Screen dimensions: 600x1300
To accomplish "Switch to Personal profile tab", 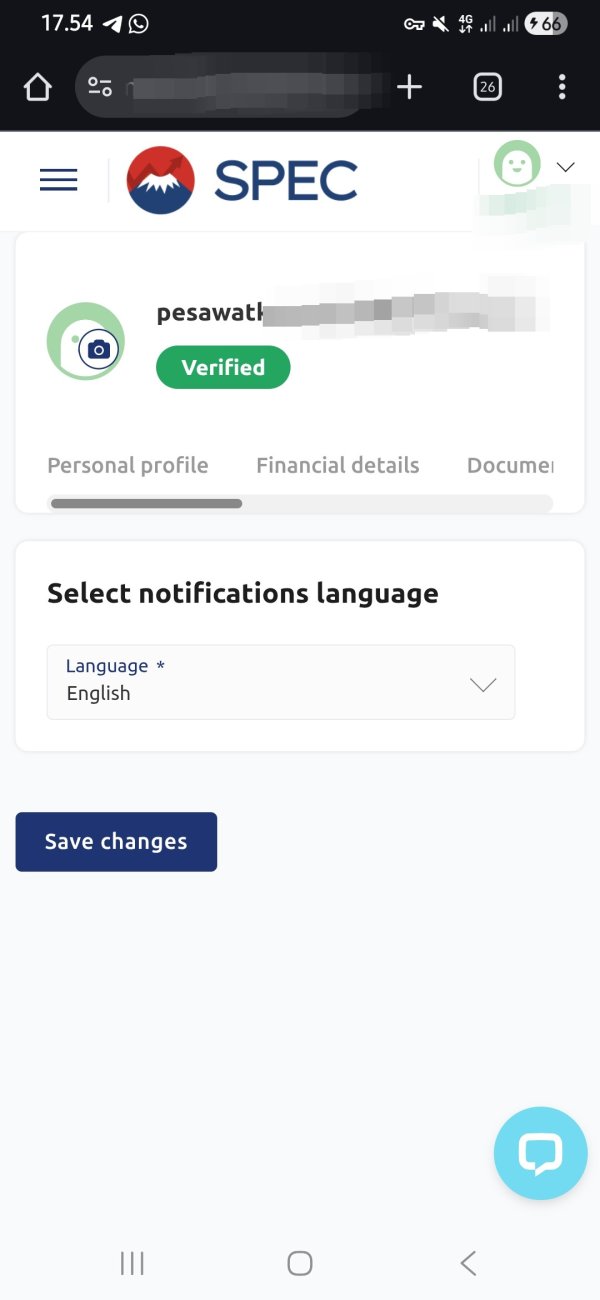I will click(128, 465).
